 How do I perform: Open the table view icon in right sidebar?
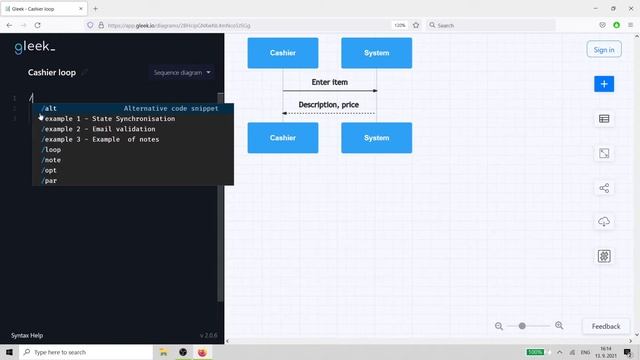click(604, 119)
